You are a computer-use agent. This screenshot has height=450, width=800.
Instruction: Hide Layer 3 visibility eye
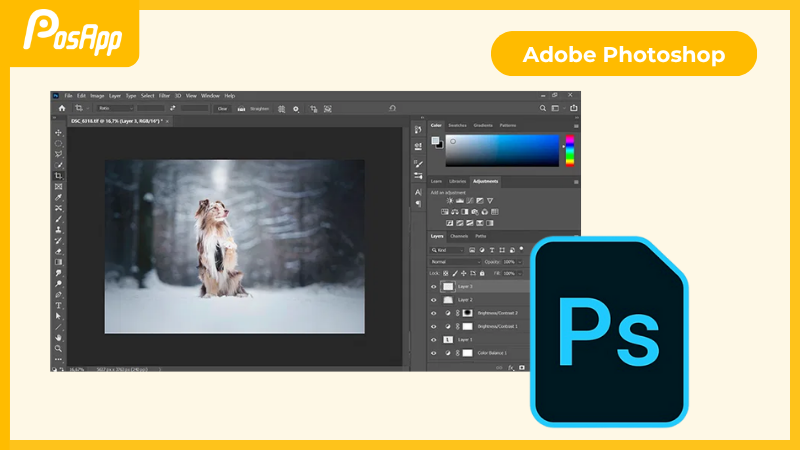pos(434,287)
